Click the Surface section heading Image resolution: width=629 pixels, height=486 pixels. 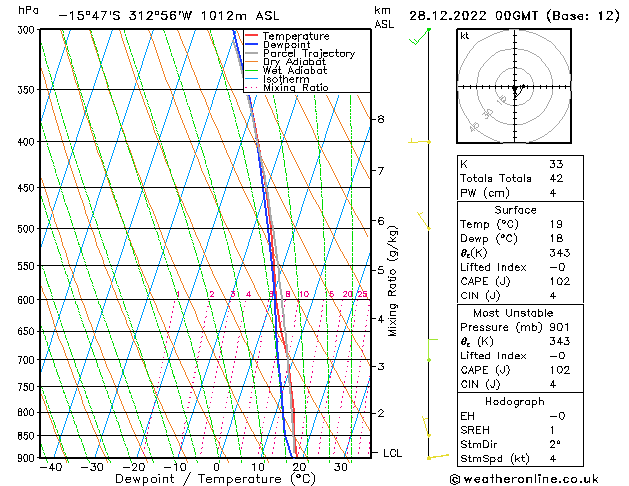515,210
